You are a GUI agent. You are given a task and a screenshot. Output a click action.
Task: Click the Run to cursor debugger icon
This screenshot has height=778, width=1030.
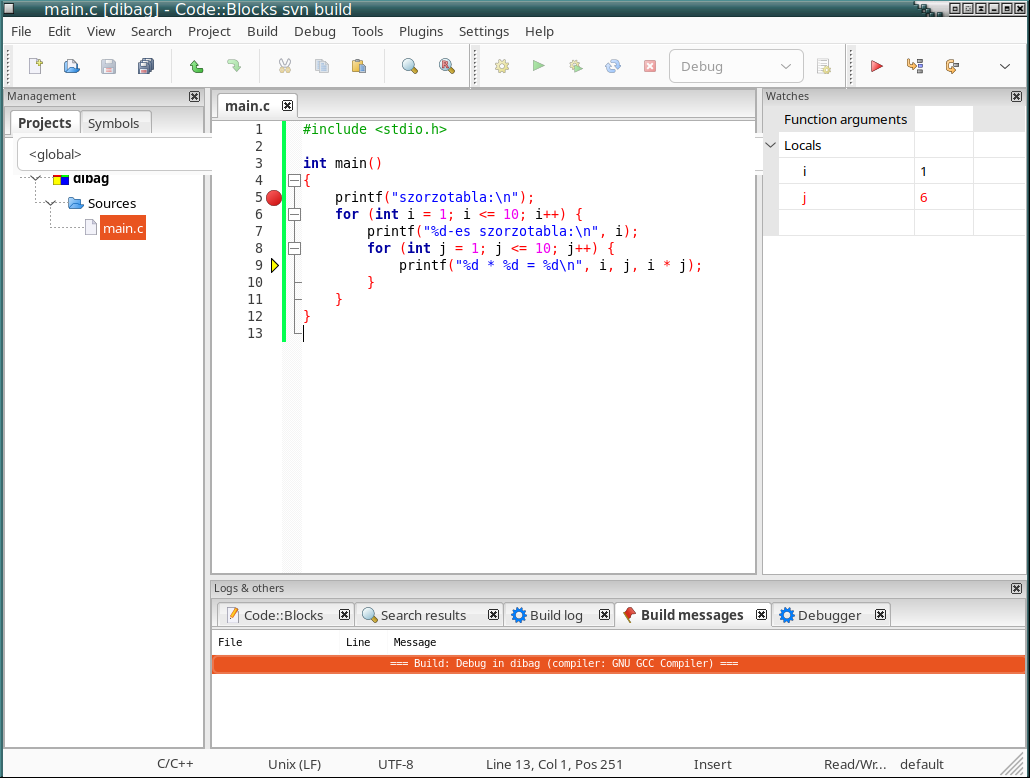[x=914, y=67]
